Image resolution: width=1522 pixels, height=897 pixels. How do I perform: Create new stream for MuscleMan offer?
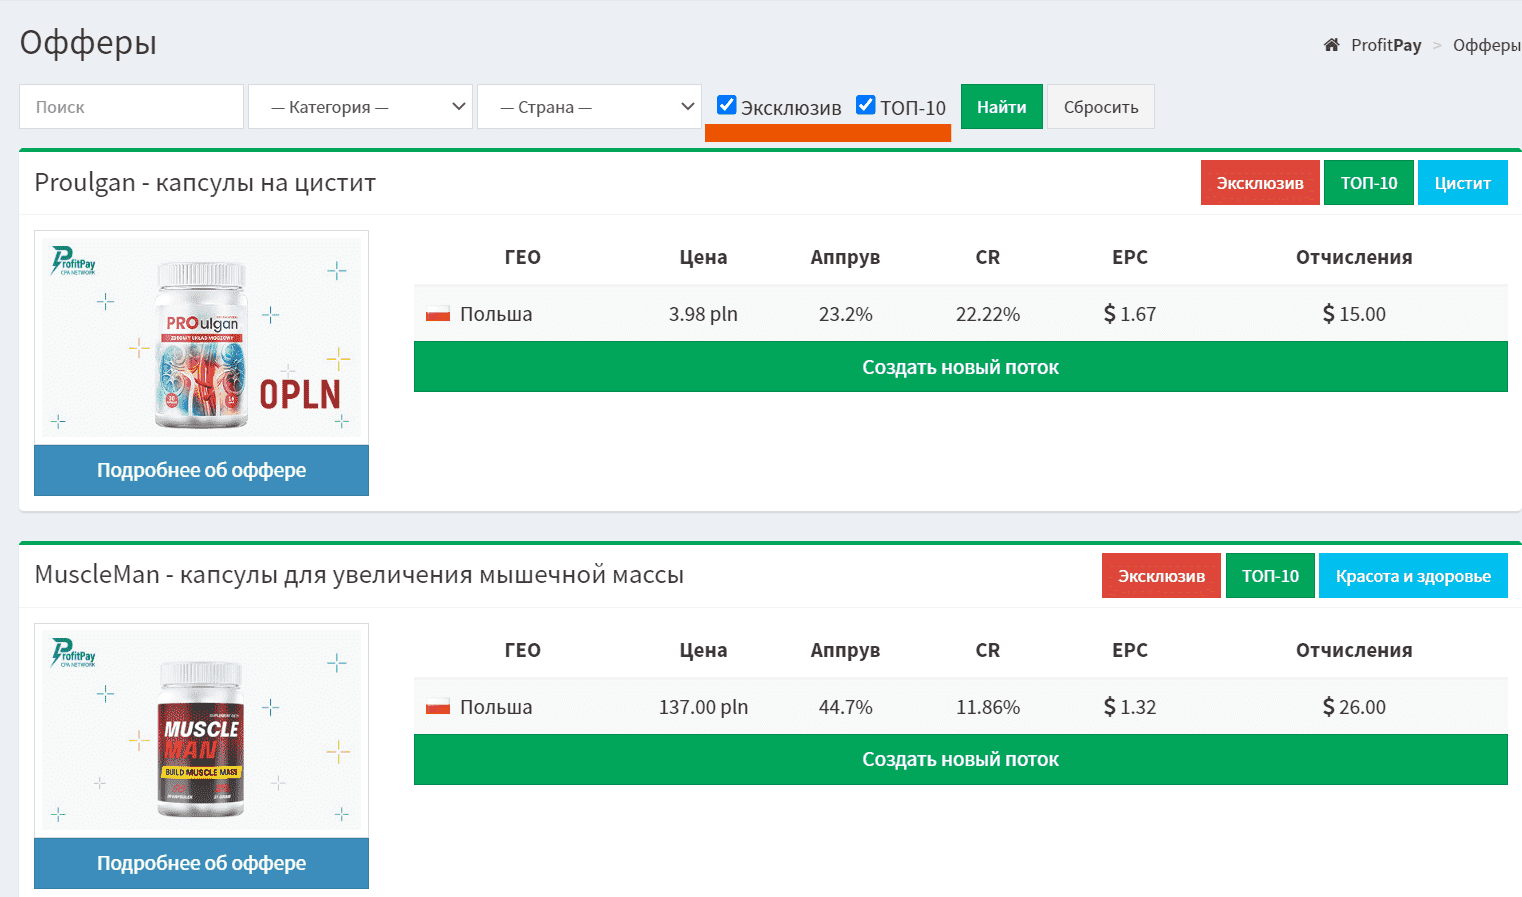(x=961, y=760)
